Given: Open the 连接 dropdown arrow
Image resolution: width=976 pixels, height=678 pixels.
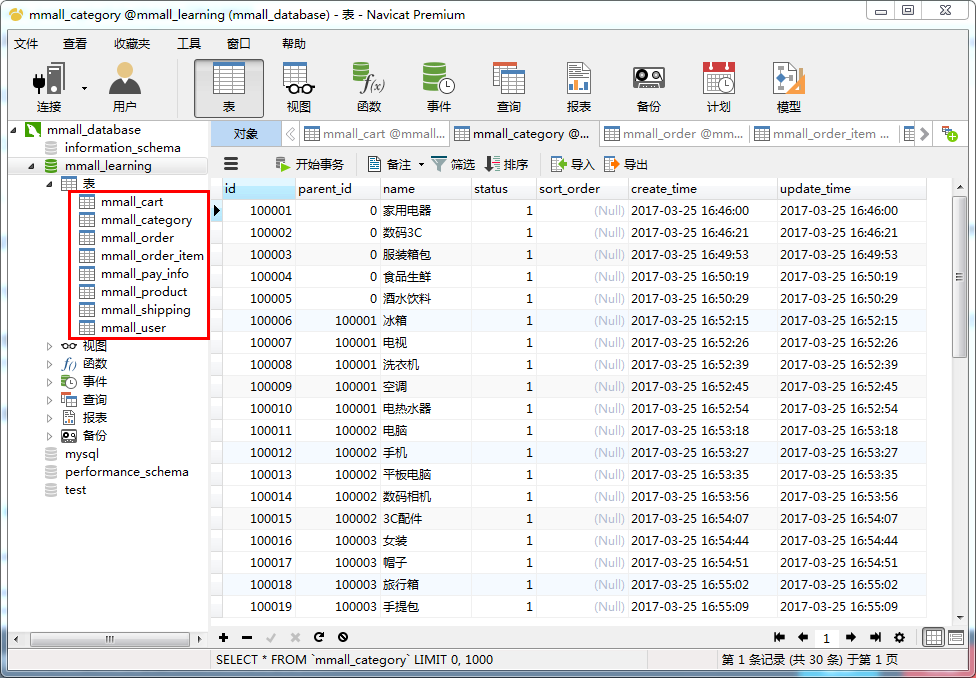Looking at the screenshot, I should click(84, 88).
